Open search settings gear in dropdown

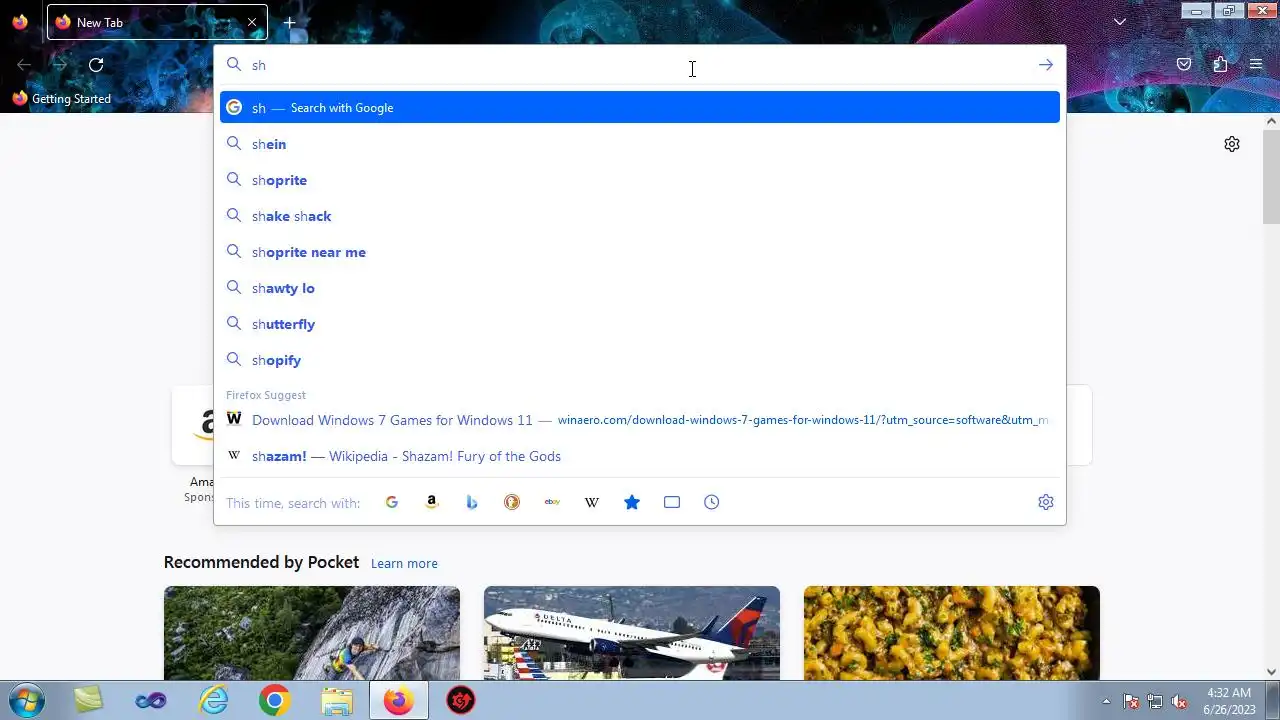pyautogui.click(x=1046, y=502)
